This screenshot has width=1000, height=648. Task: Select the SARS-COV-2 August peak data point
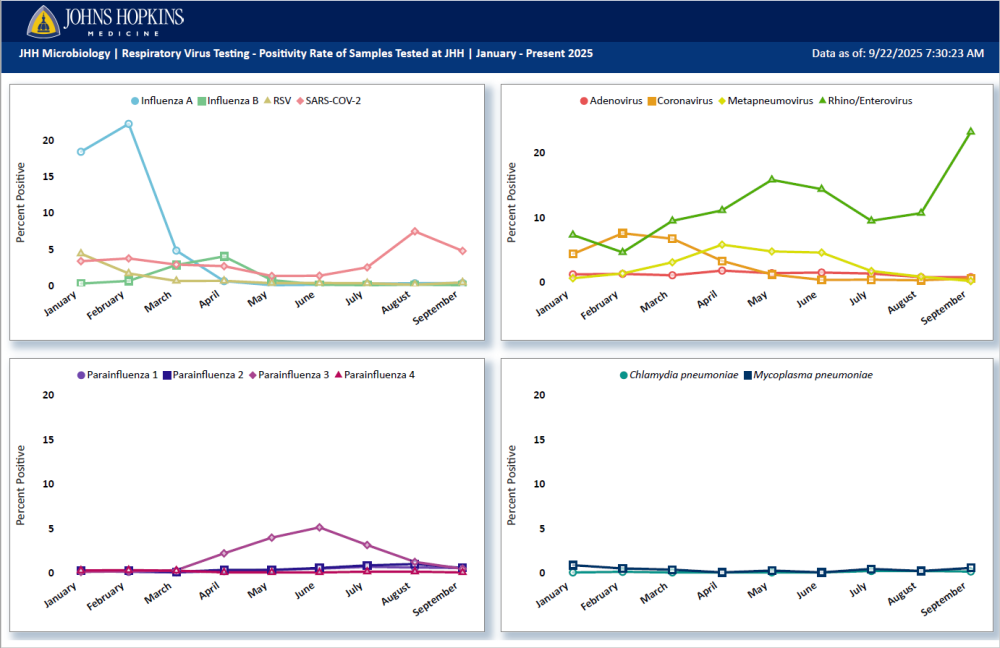pyautogui.click(x=415, y=231)
